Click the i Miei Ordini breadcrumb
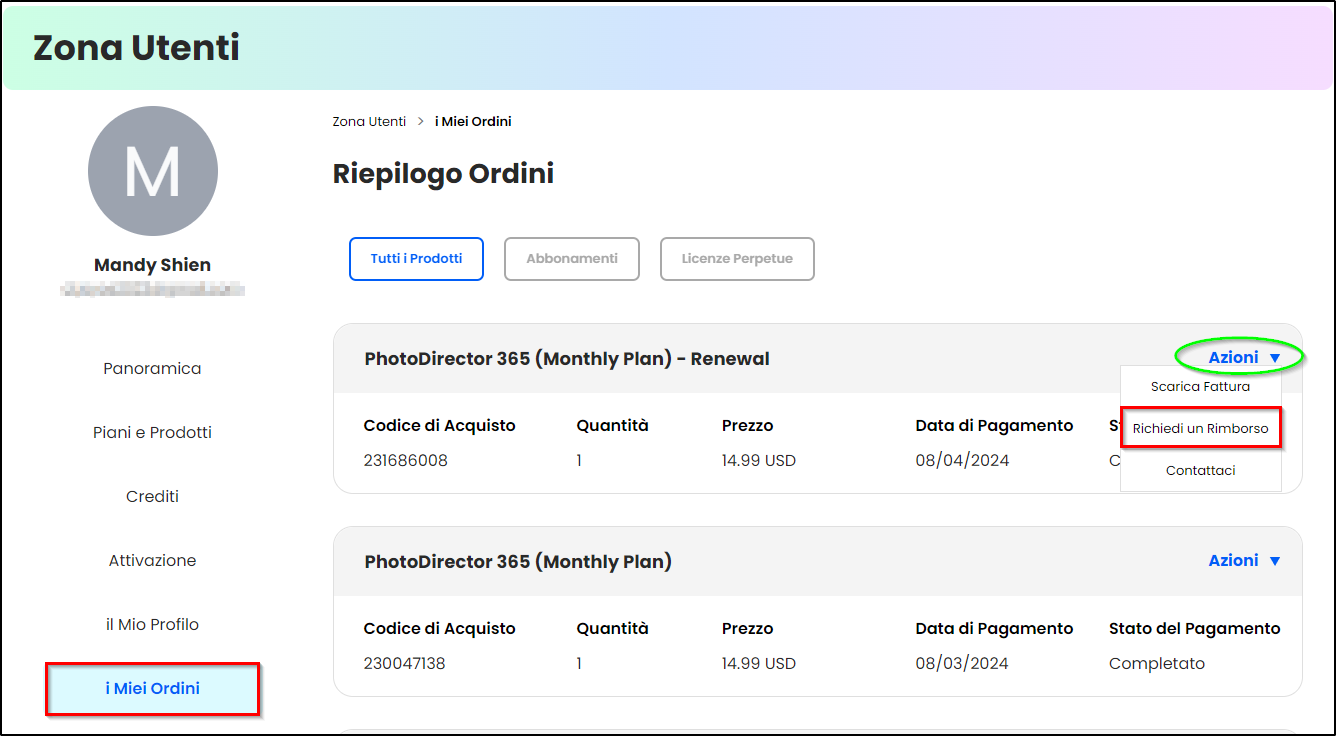Screen dimensions: 1336x736 473,121
